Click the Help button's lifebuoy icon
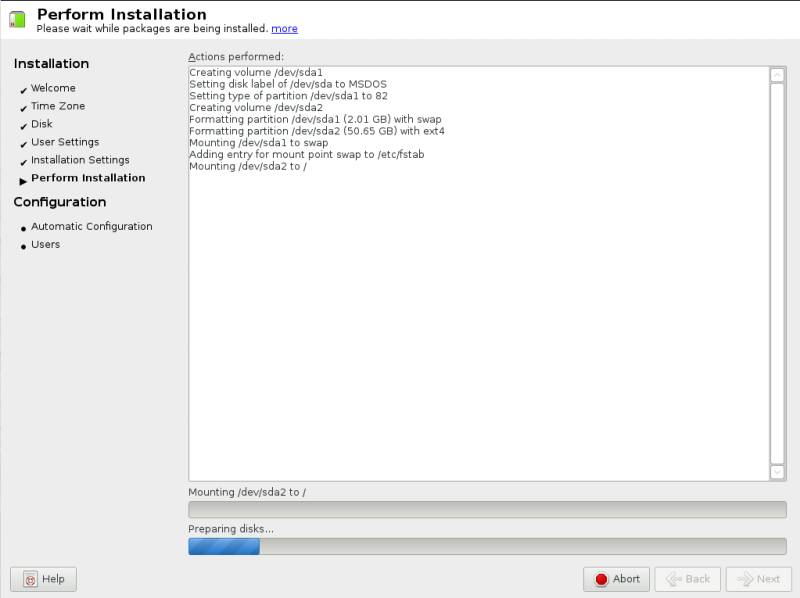 point(30,580)
